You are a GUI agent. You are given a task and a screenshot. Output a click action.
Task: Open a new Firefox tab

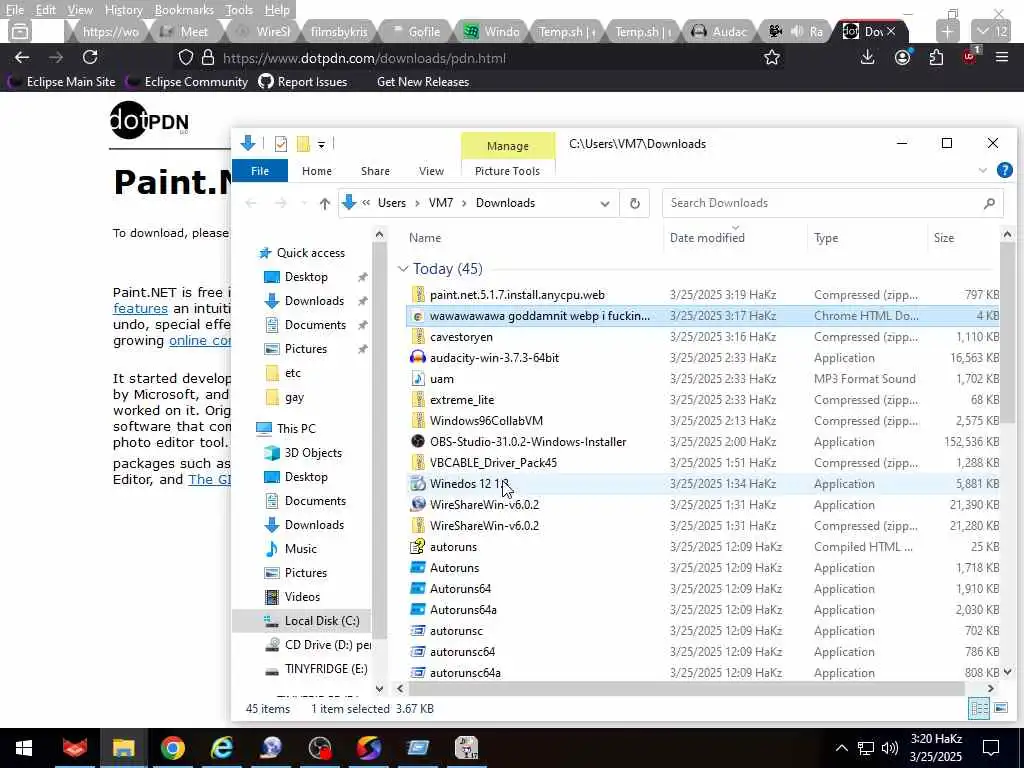[x=948, y=31]
